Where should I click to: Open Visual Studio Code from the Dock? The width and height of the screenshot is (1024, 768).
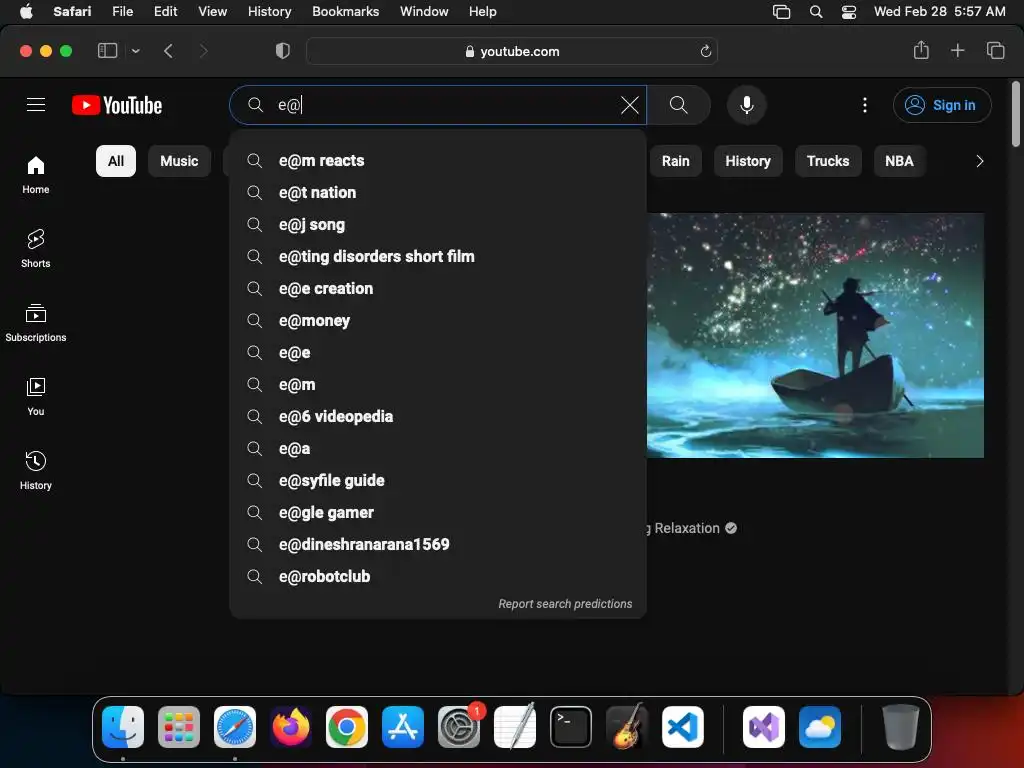tap(682, 727)
